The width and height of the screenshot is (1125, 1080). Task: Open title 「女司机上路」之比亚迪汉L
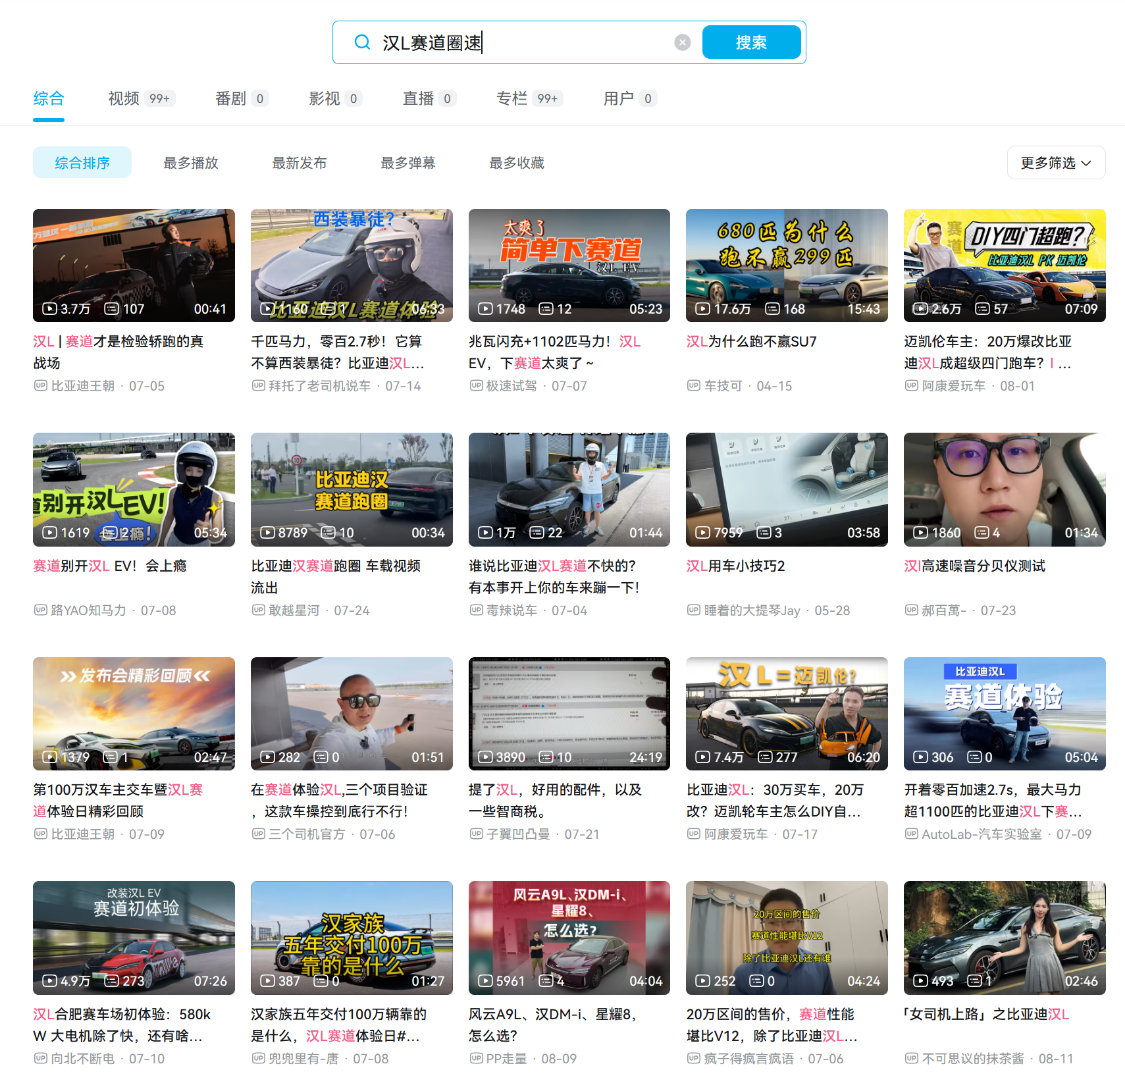pos(987,1015)
